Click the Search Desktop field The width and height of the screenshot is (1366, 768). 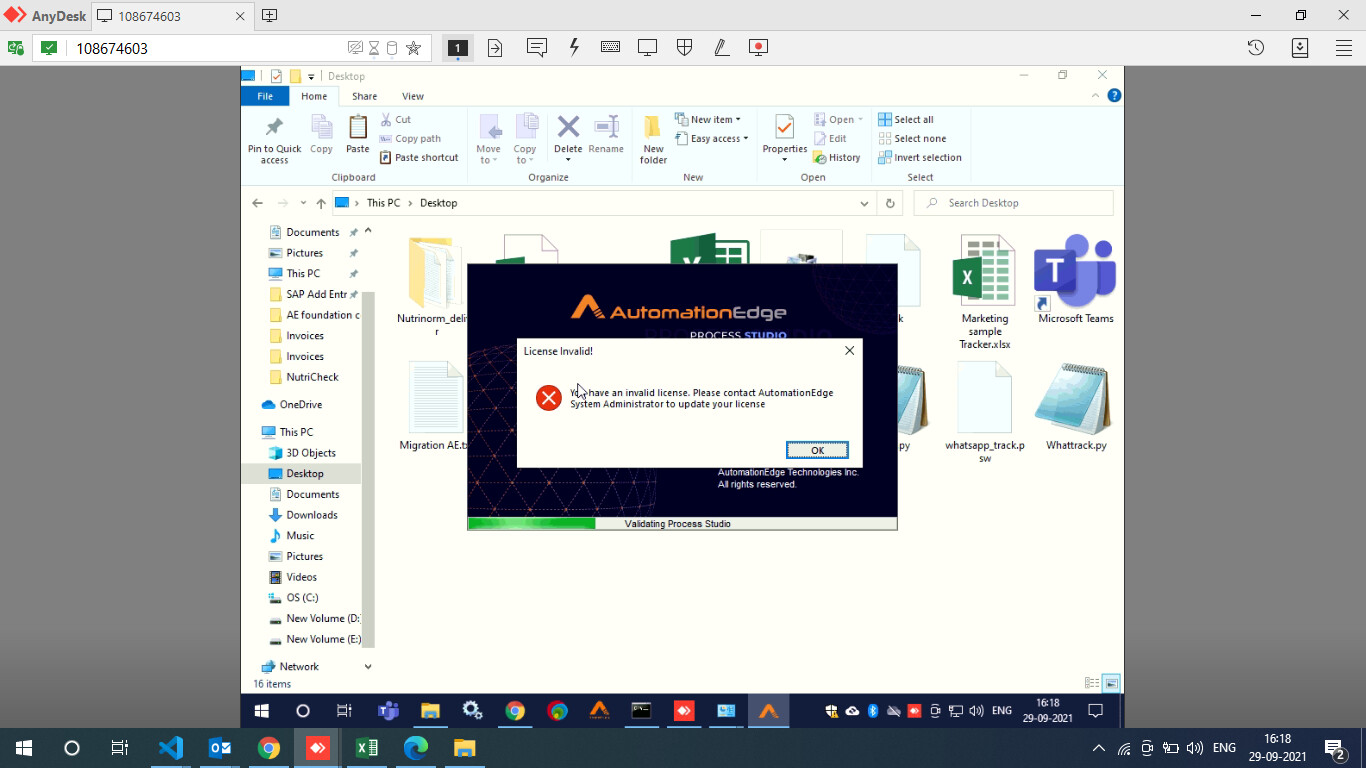(1013, 203)
